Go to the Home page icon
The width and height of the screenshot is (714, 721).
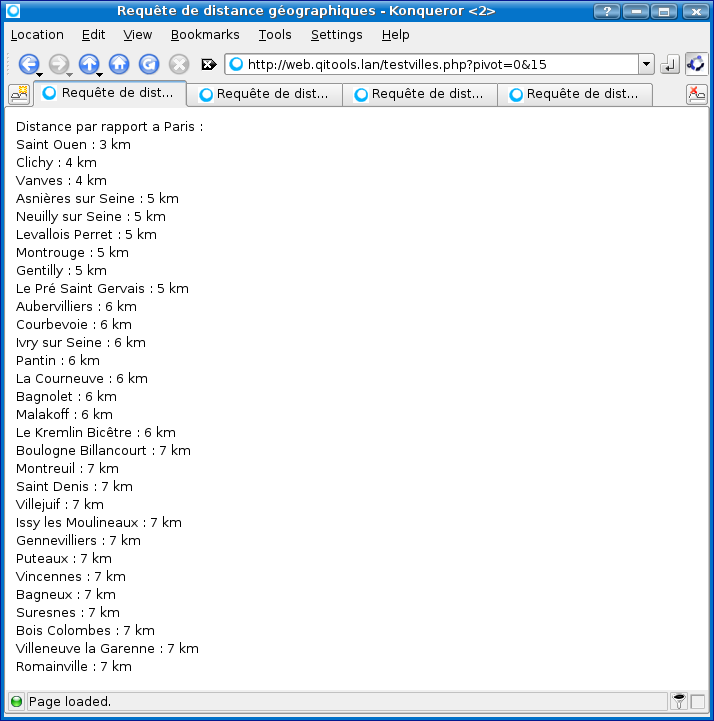(x=119, y=64)
